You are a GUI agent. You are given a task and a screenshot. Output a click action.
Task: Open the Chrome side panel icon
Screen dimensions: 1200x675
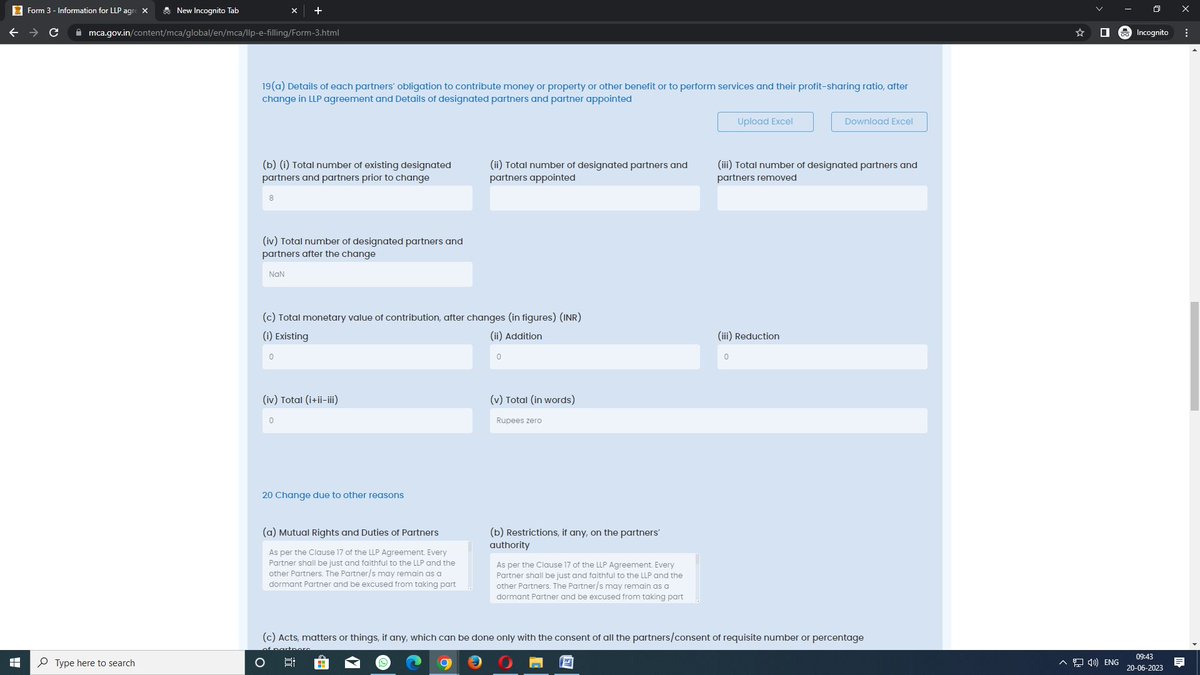point(1104,32)
